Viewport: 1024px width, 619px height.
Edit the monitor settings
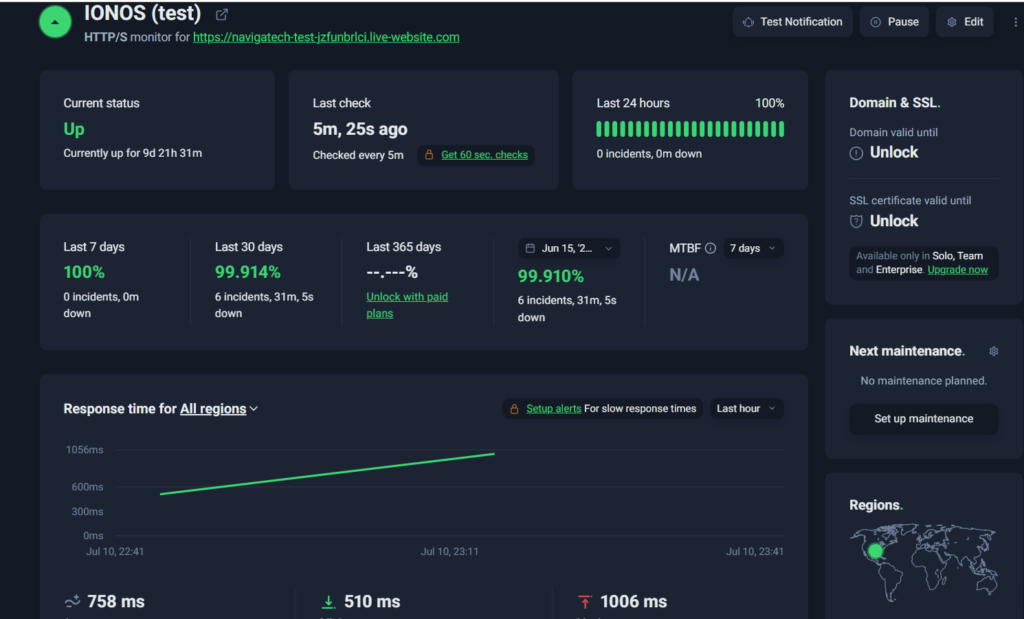click(x=965, y=22)
